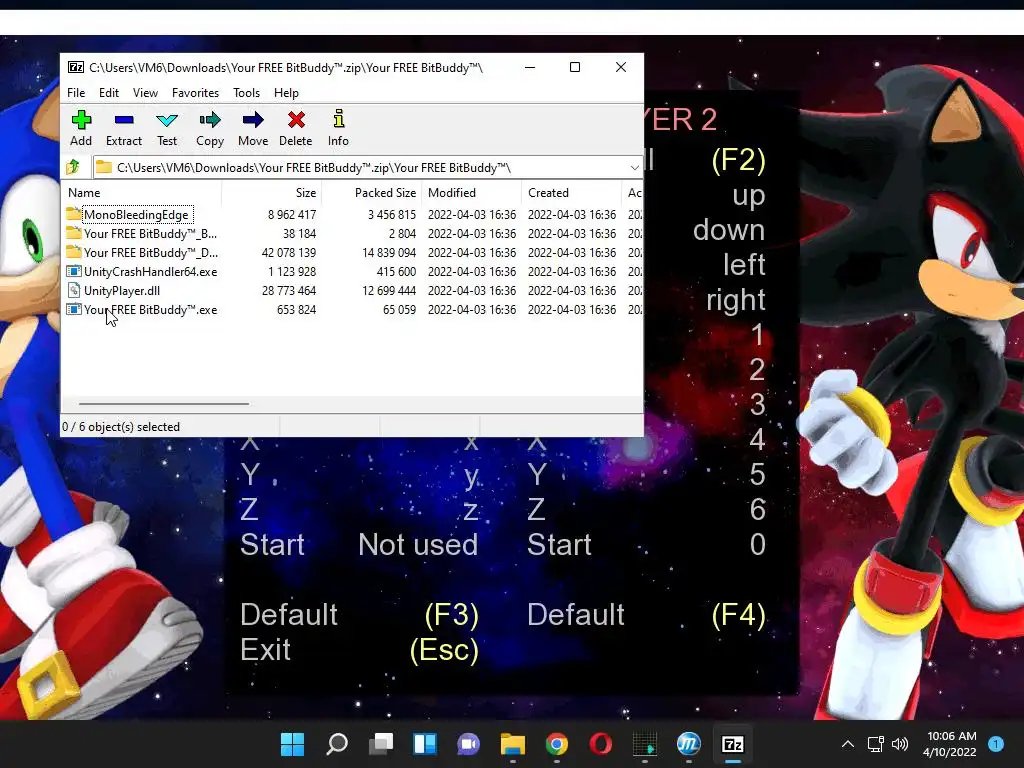Screen dimensions: 1024x768
Task: Open the Help menu
Action: click(286, 93)
